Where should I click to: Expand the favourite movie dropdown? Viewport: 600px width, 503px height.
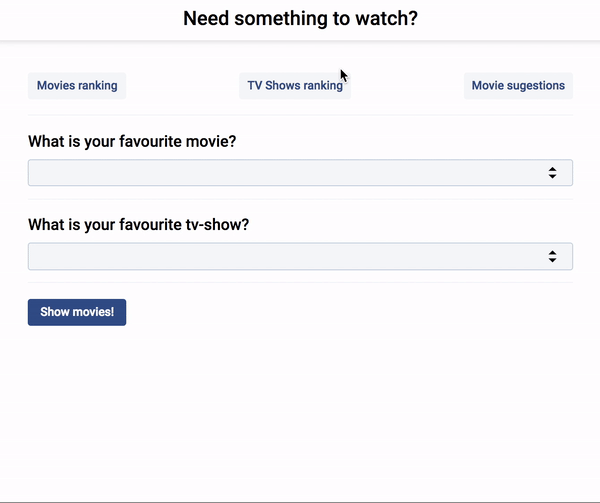click(x=300, y=173)
